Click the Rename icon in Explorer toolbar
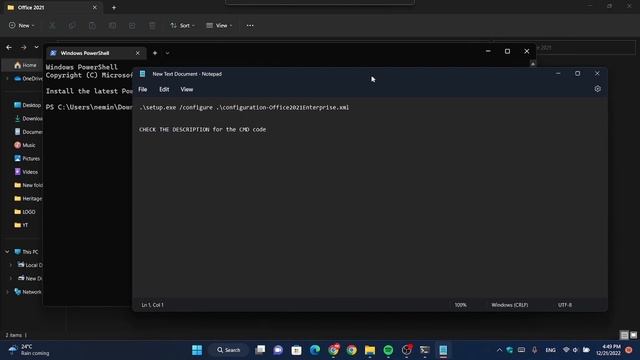 (x=112, y=26)
